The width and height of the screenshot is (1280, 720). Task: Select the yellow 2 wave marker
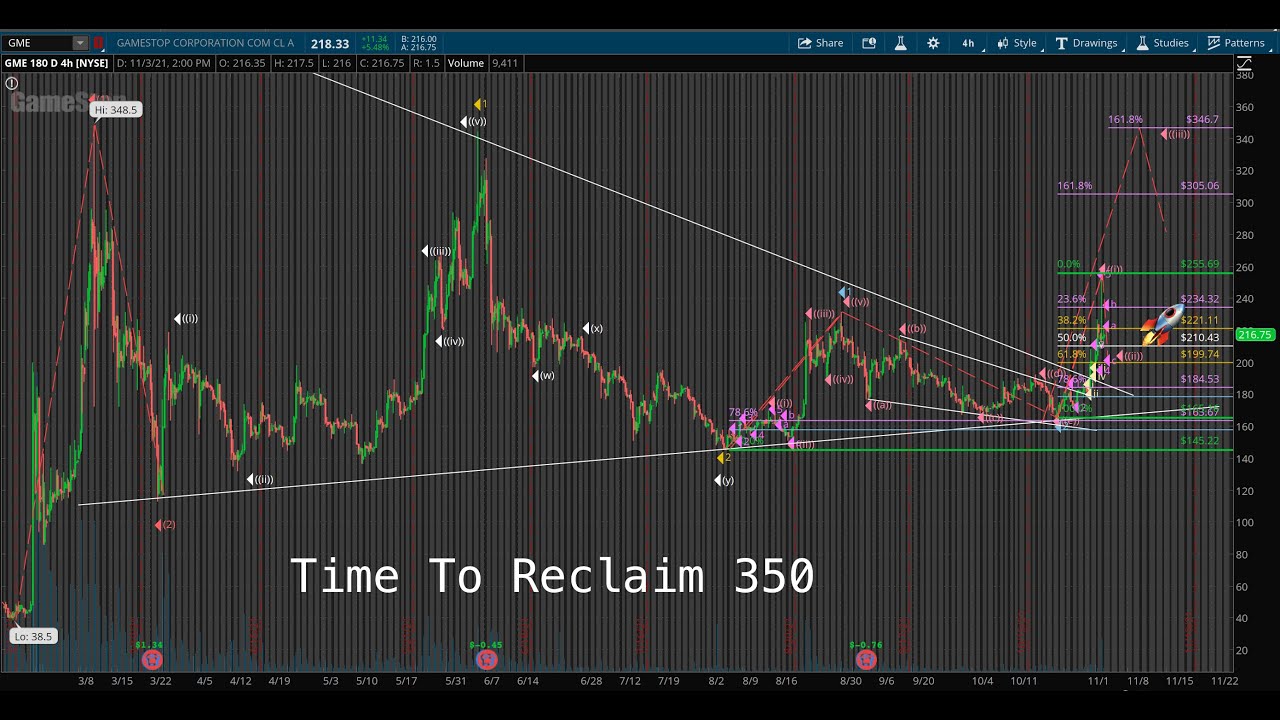click(x=724, y=458)
